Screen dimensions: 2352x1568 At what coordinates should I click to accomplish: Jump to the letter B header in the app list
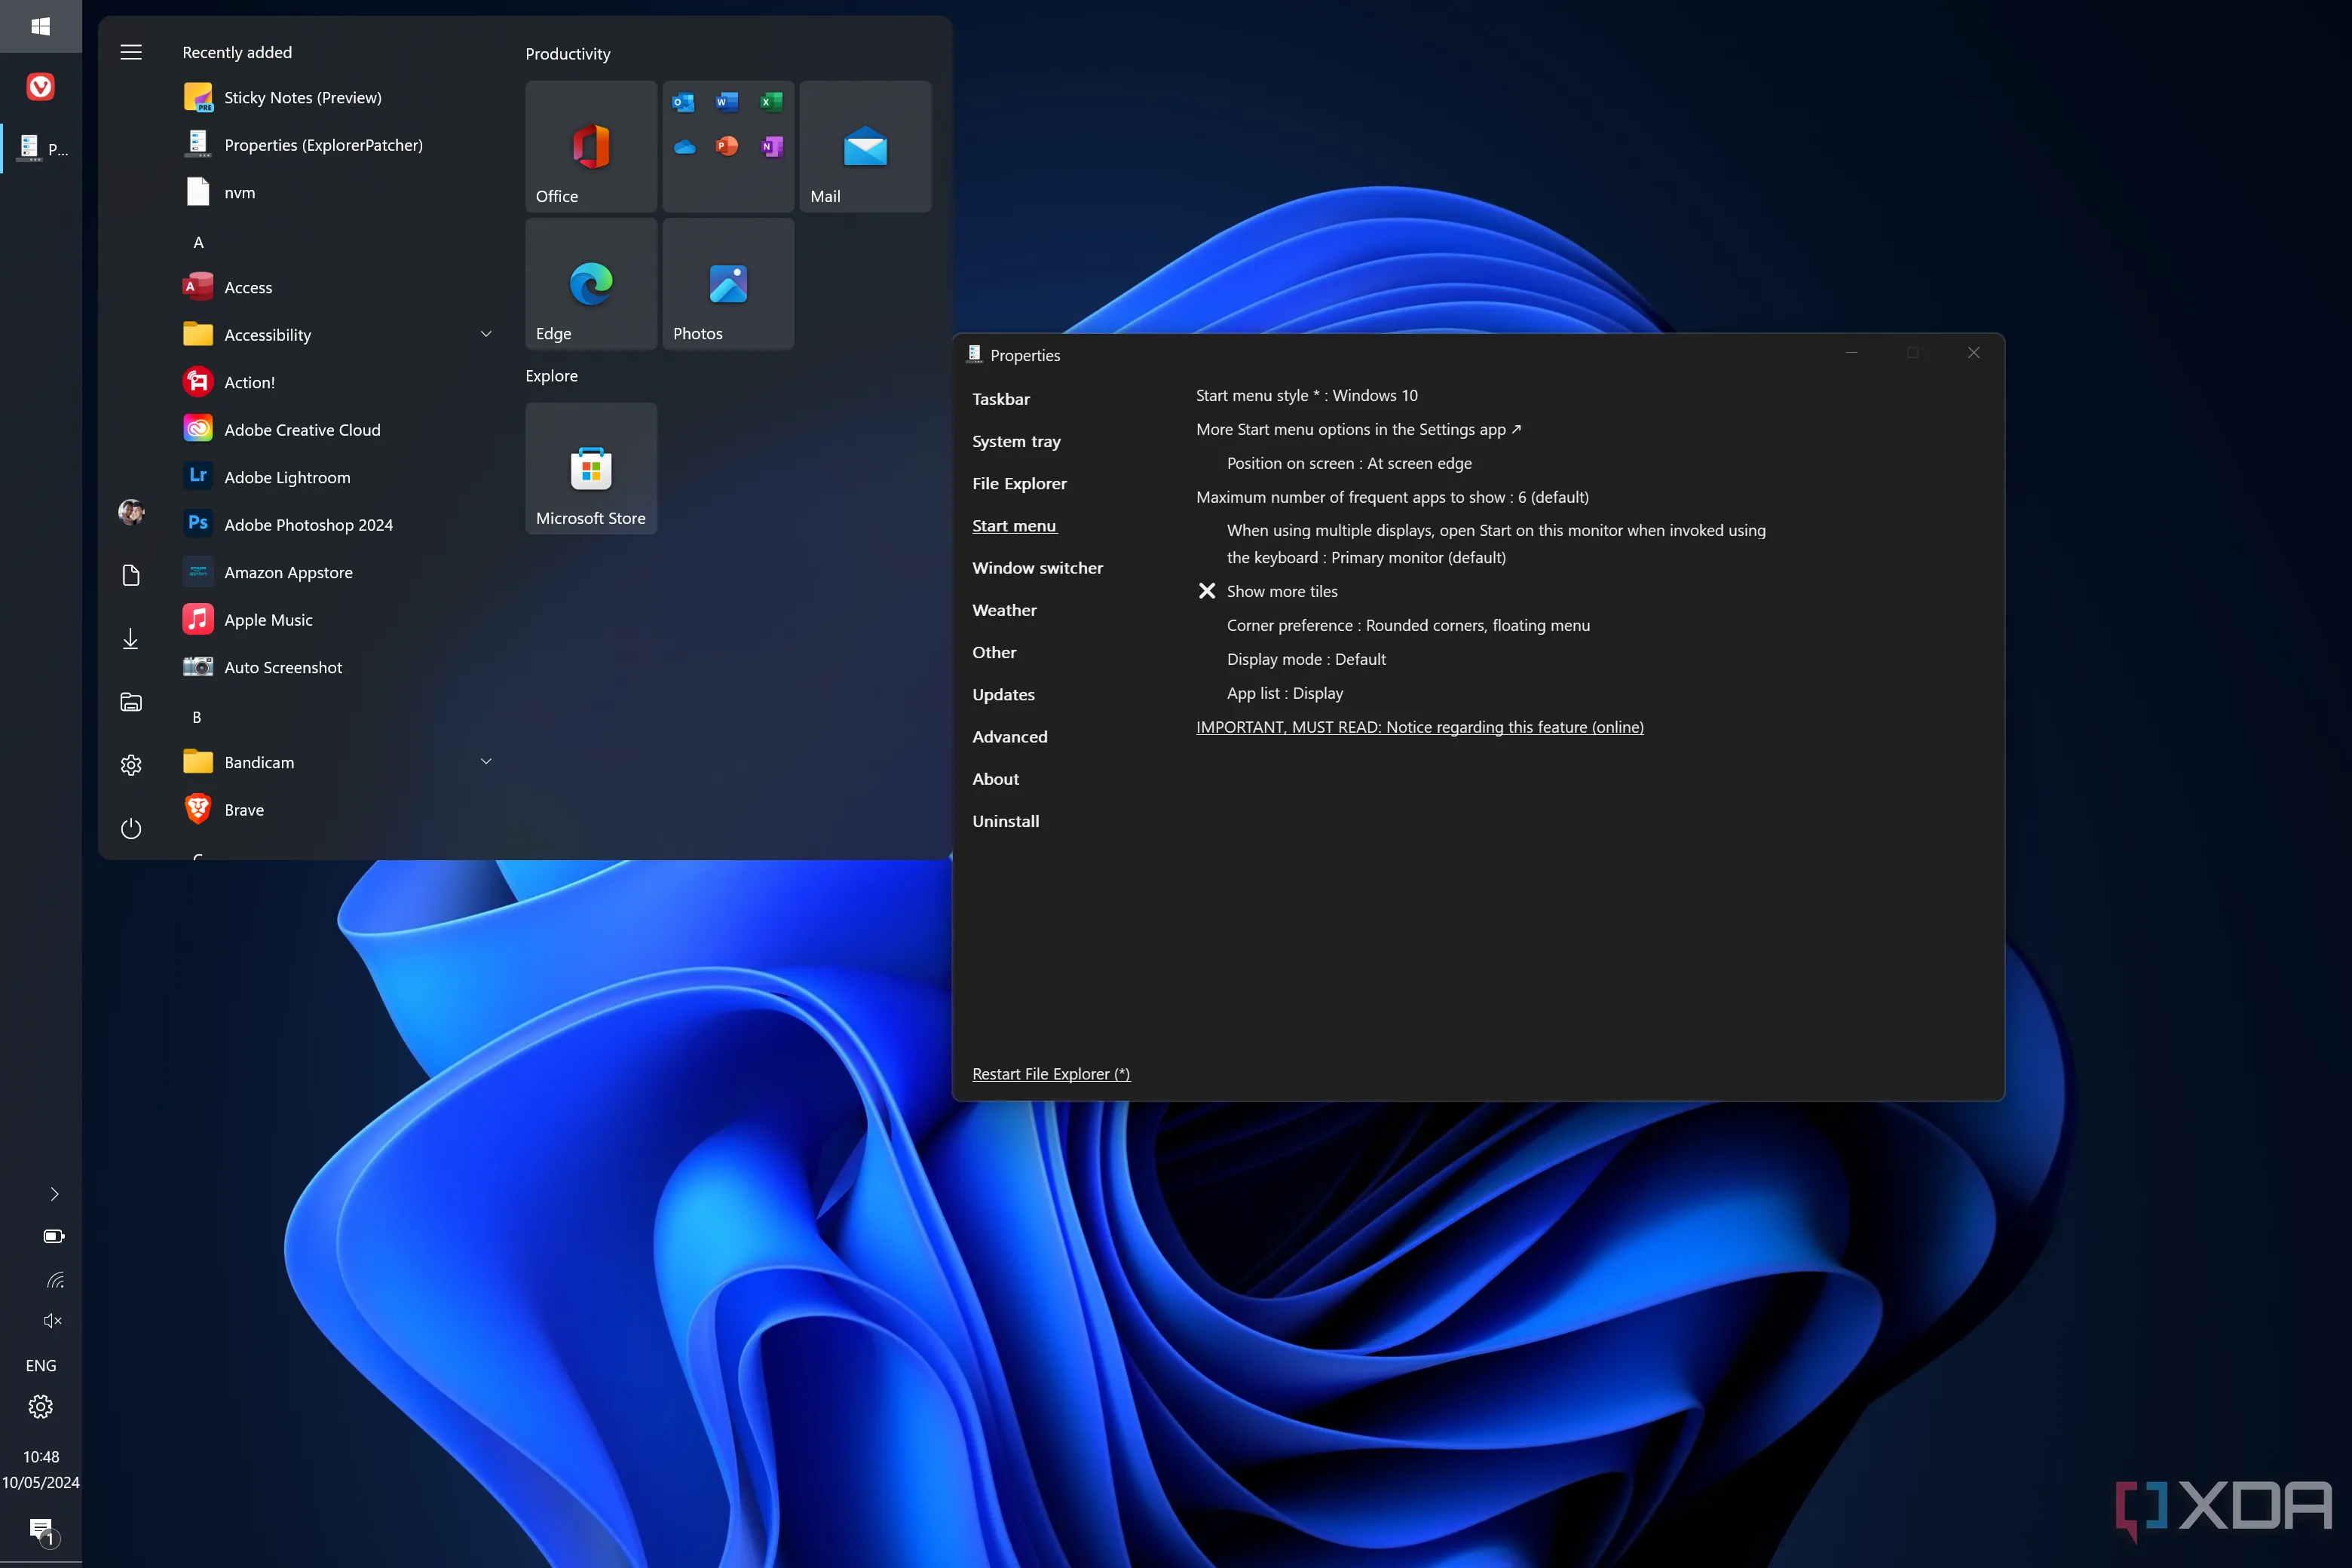pos(197,717)
